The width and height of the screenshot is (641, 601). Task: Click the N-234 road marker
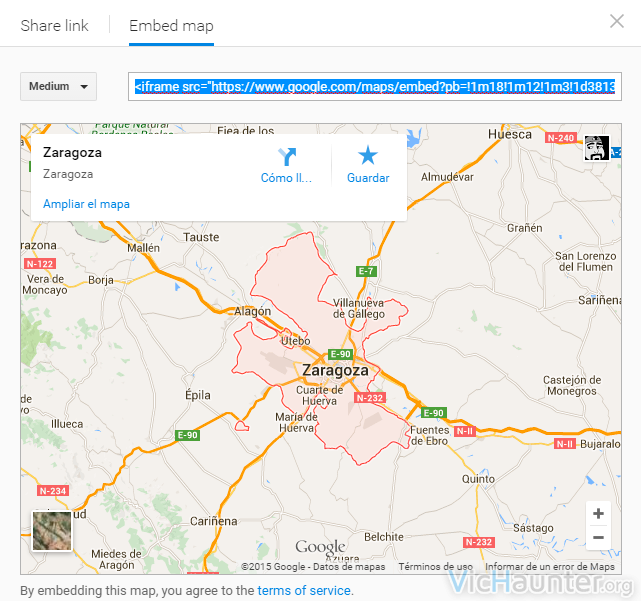click(53, 491)
